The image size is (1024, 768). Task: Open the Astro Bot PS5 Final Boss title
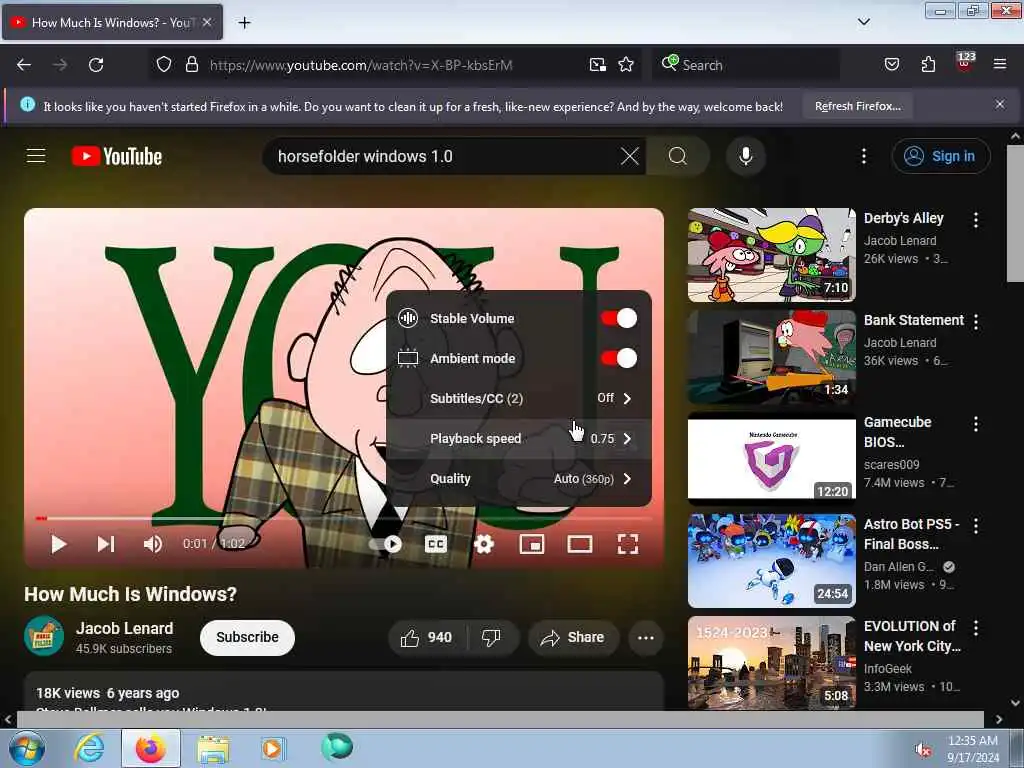(x=911, y=534)
